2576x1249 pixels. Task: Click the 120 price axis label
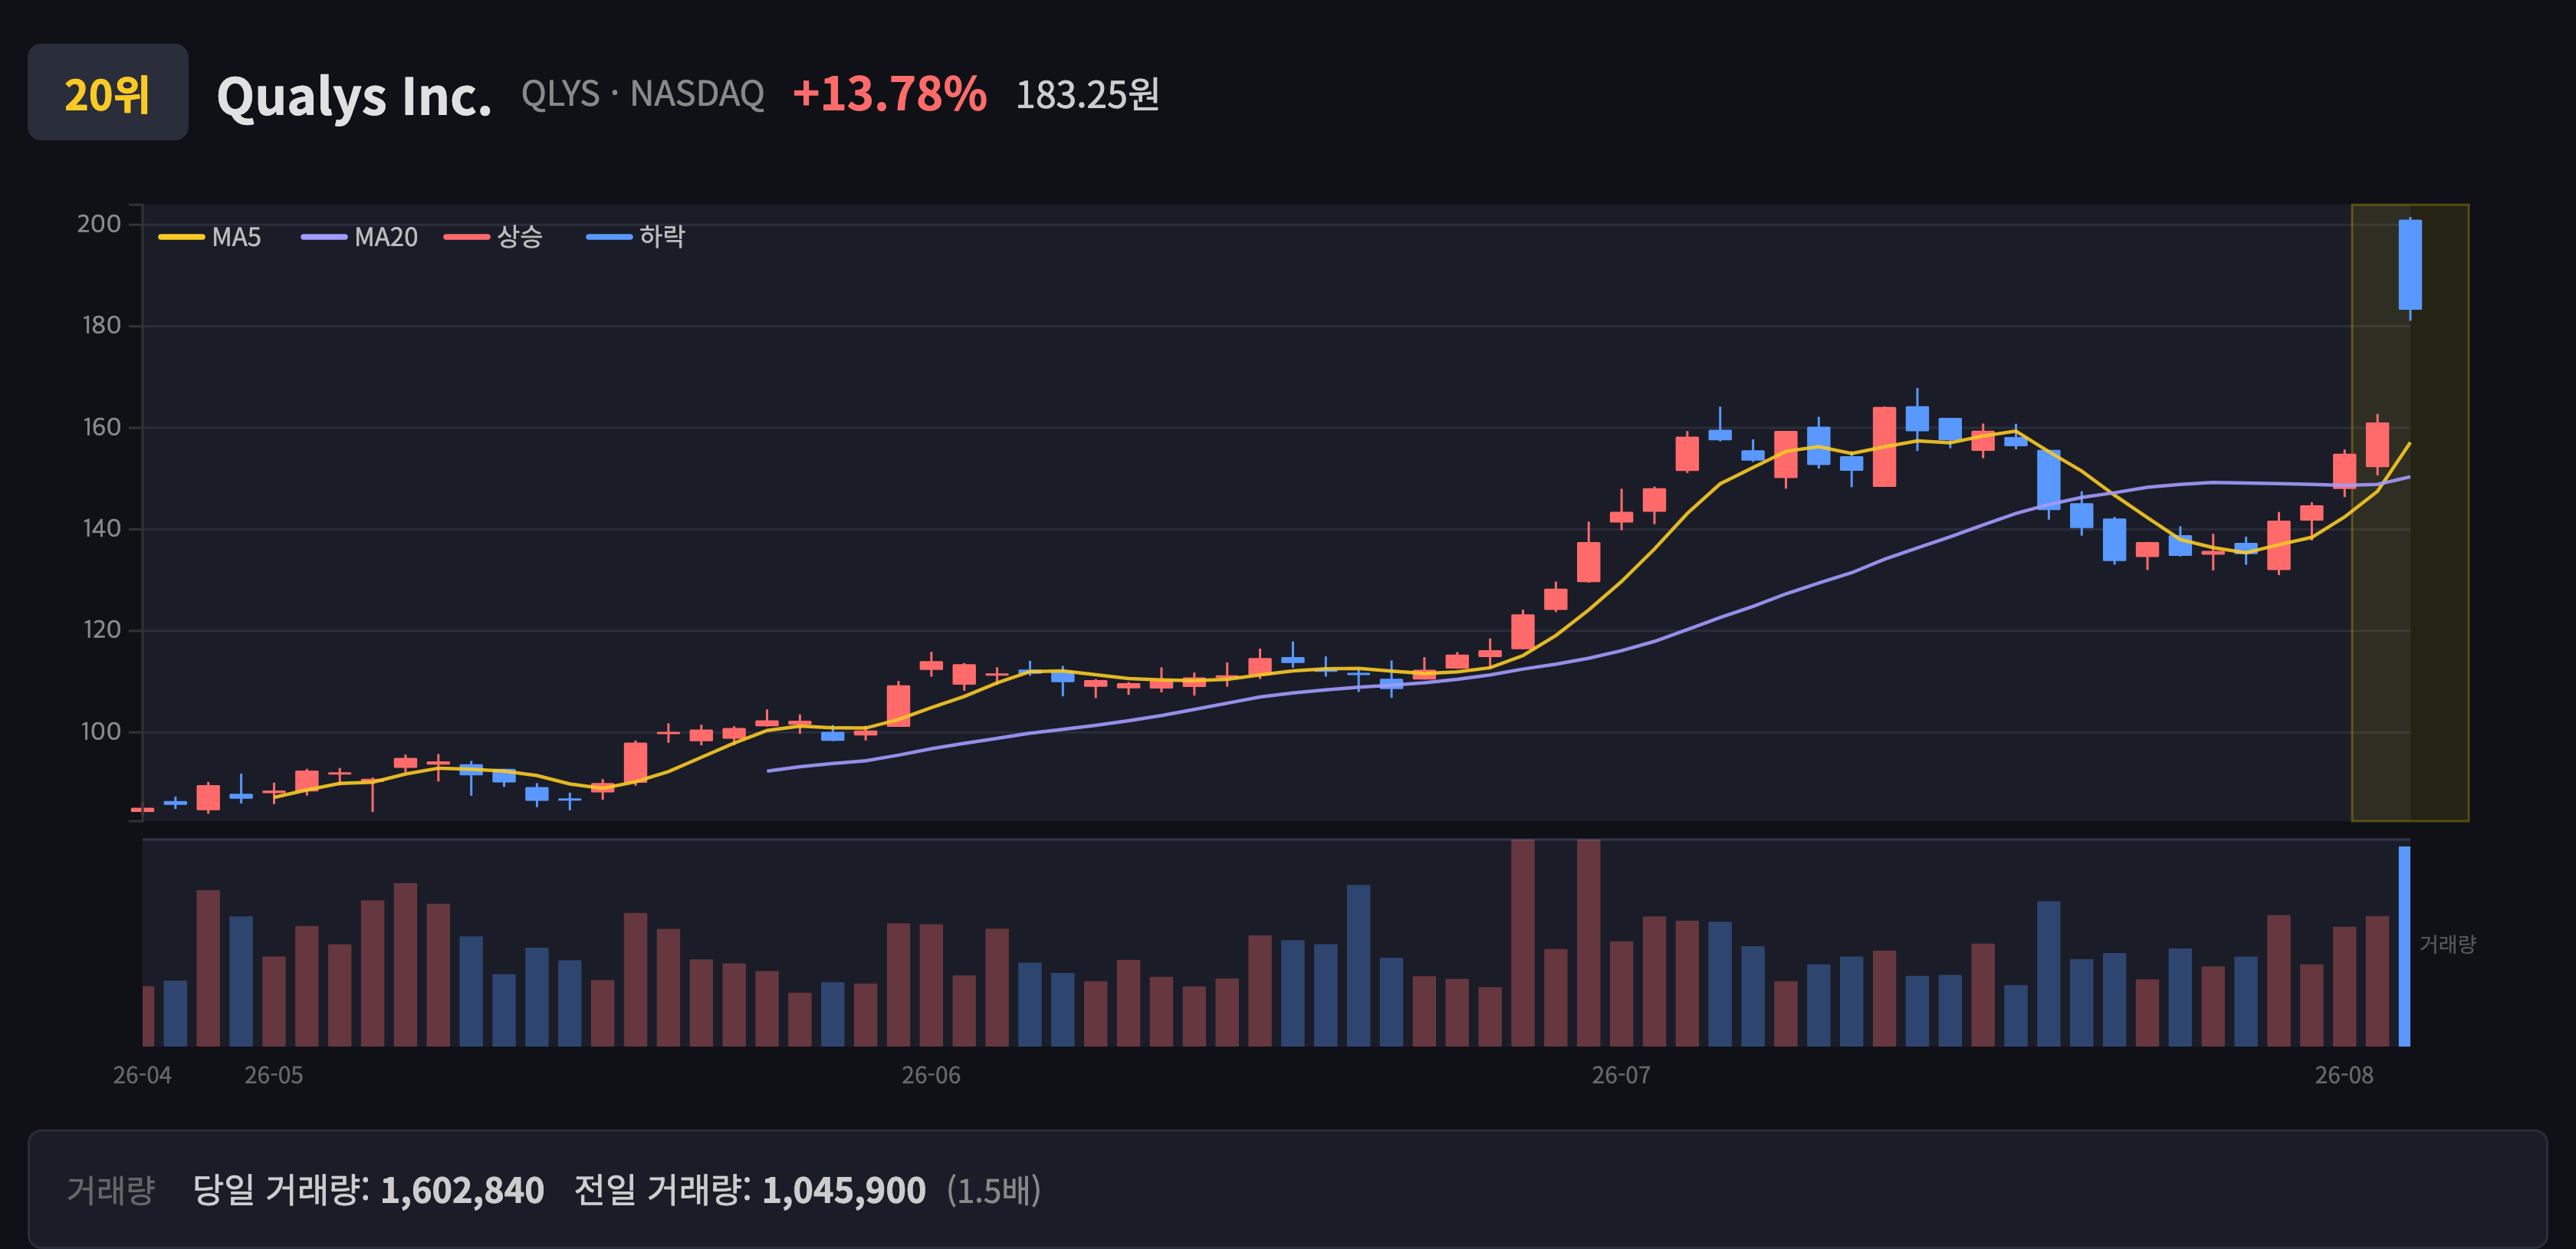(101, 630)
